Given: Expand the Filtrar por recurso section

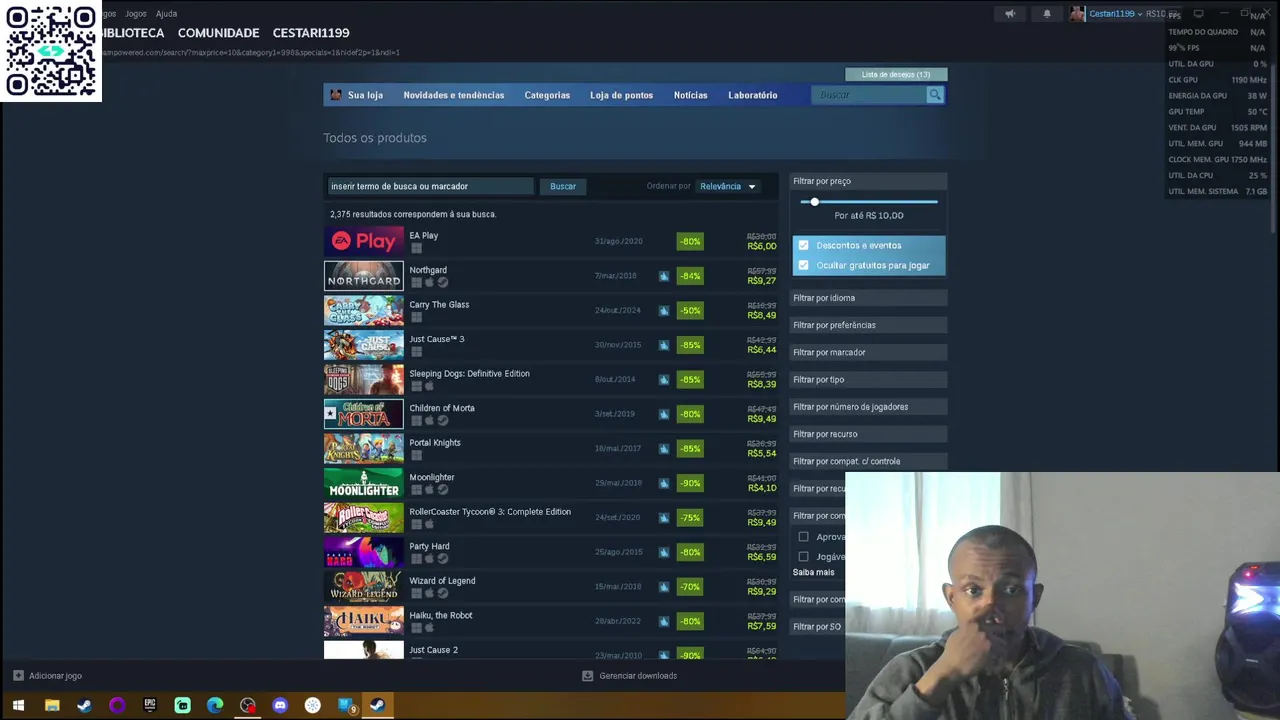Looking at the screenshot, I should (868, 434).
